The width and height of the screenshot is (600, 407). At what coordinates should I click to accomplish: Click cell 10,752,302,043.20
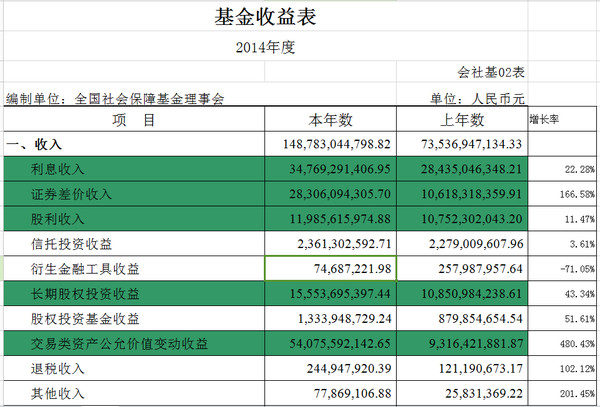(x=462, y=219)
